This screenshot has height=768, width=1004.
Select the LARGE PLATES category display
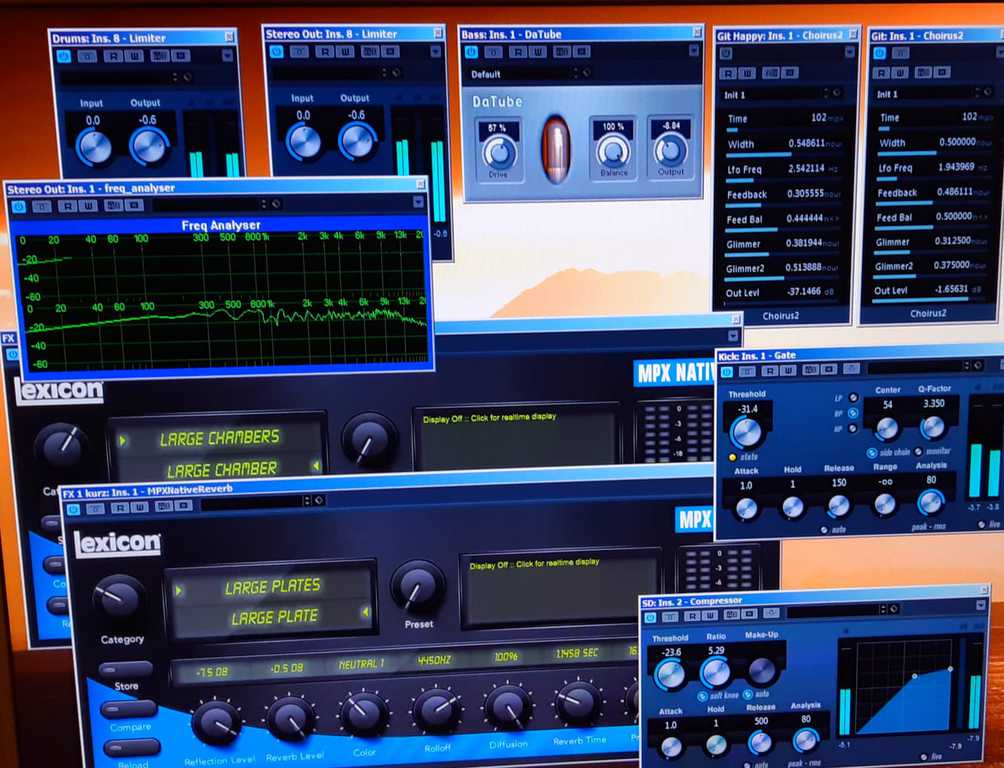(272, 587)
